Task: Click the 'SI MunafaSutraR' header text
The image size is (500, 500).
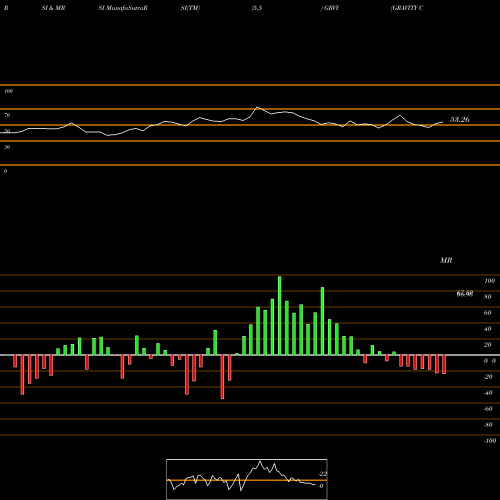Action: coord(123,8)
